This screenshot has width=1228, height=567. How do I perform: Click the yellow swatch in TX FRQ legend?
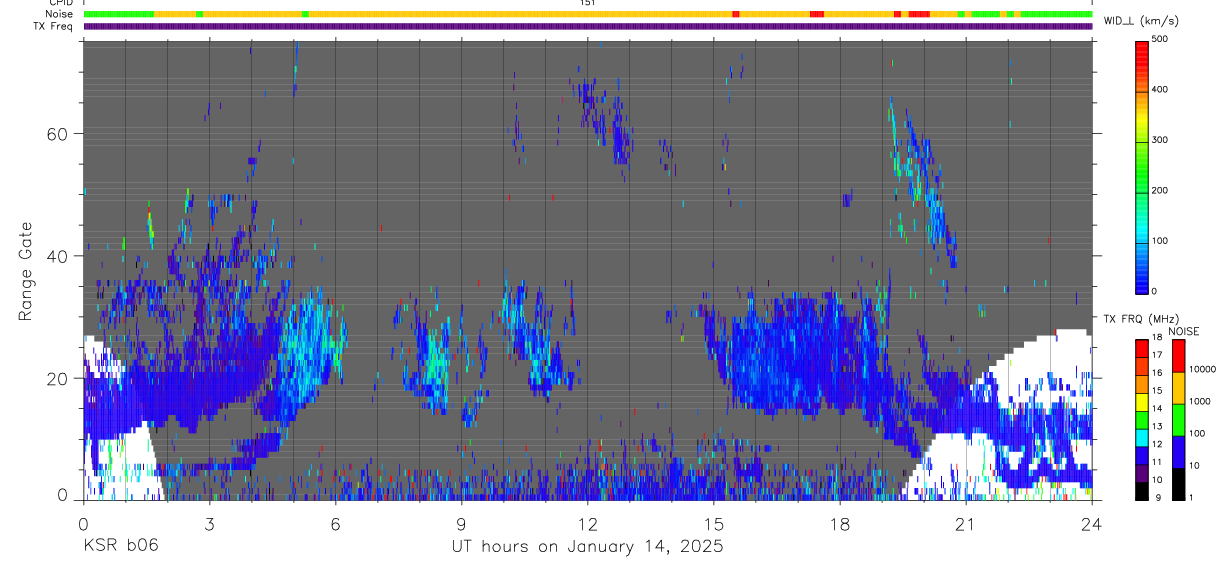[1141, 401]
